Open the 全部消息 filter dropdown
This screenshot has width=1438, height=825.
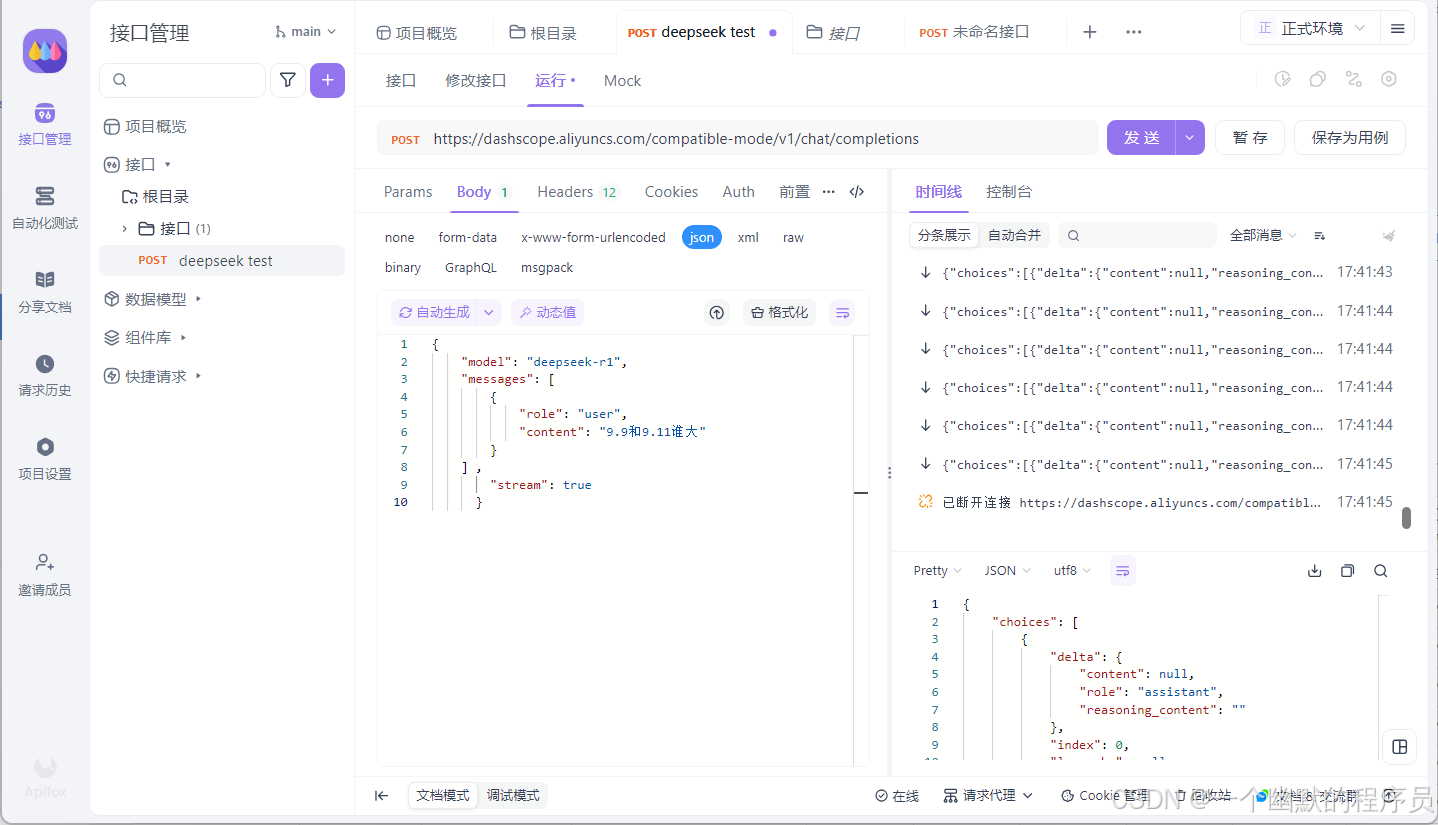(1263, 236)
